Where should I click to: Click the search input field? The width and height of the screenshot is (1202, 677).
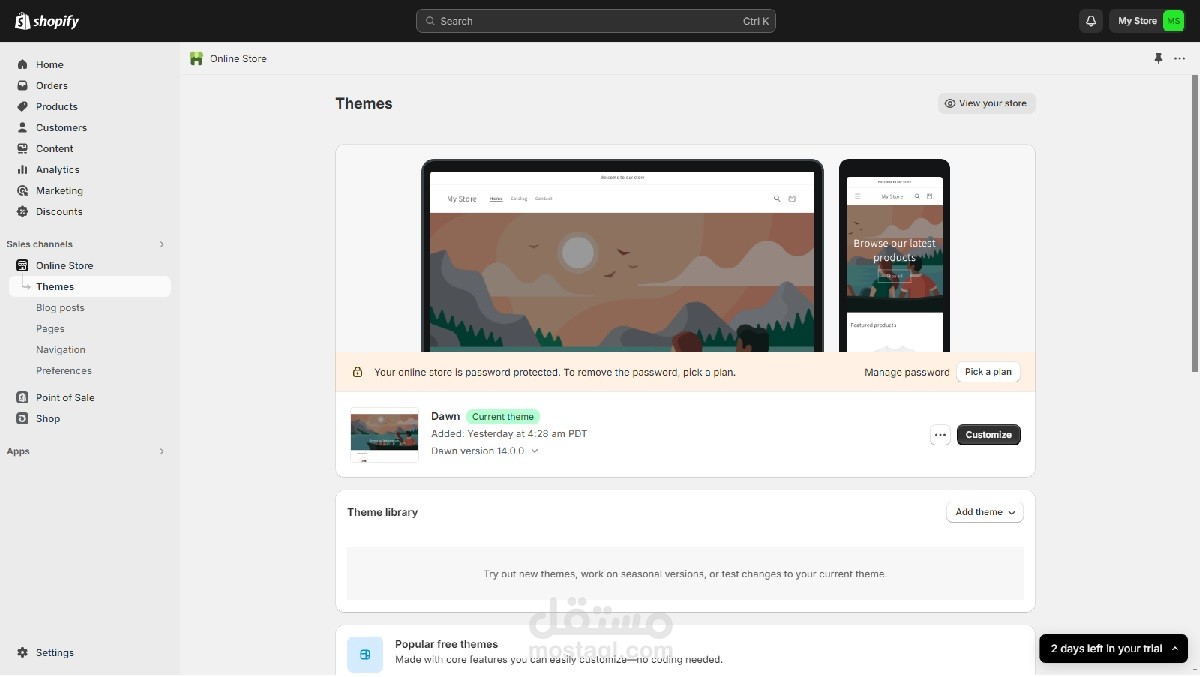(596, 21)
